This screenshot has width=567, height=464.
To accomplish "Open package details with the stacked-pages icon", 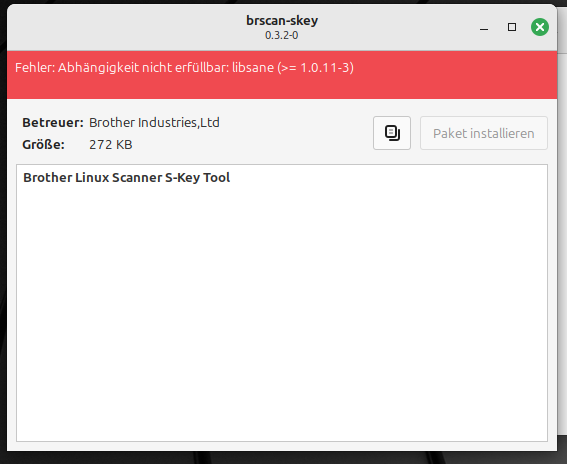I will (392, 133).
